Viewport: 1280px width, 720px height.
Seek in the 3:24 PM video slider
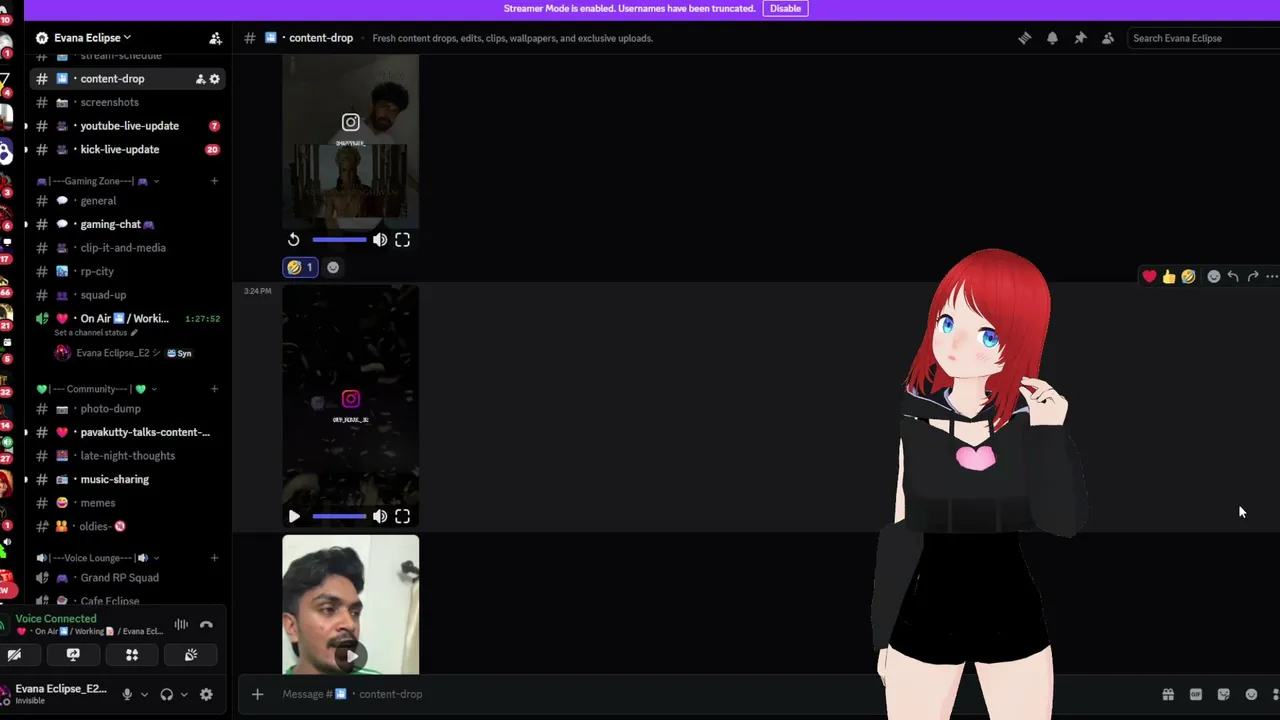[339, 517]
